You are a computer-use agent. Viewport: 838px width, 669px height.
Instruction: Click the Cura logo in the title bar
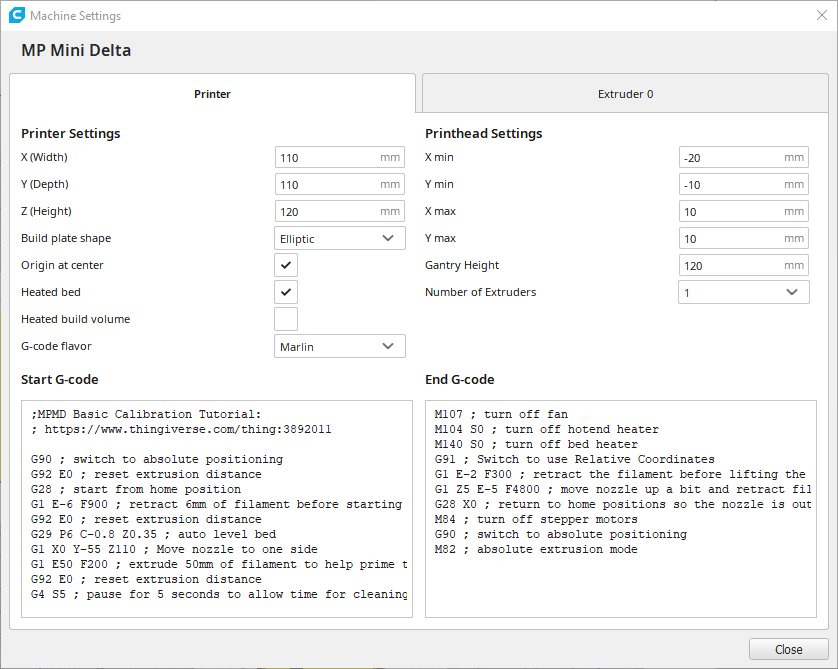point(17,15)
